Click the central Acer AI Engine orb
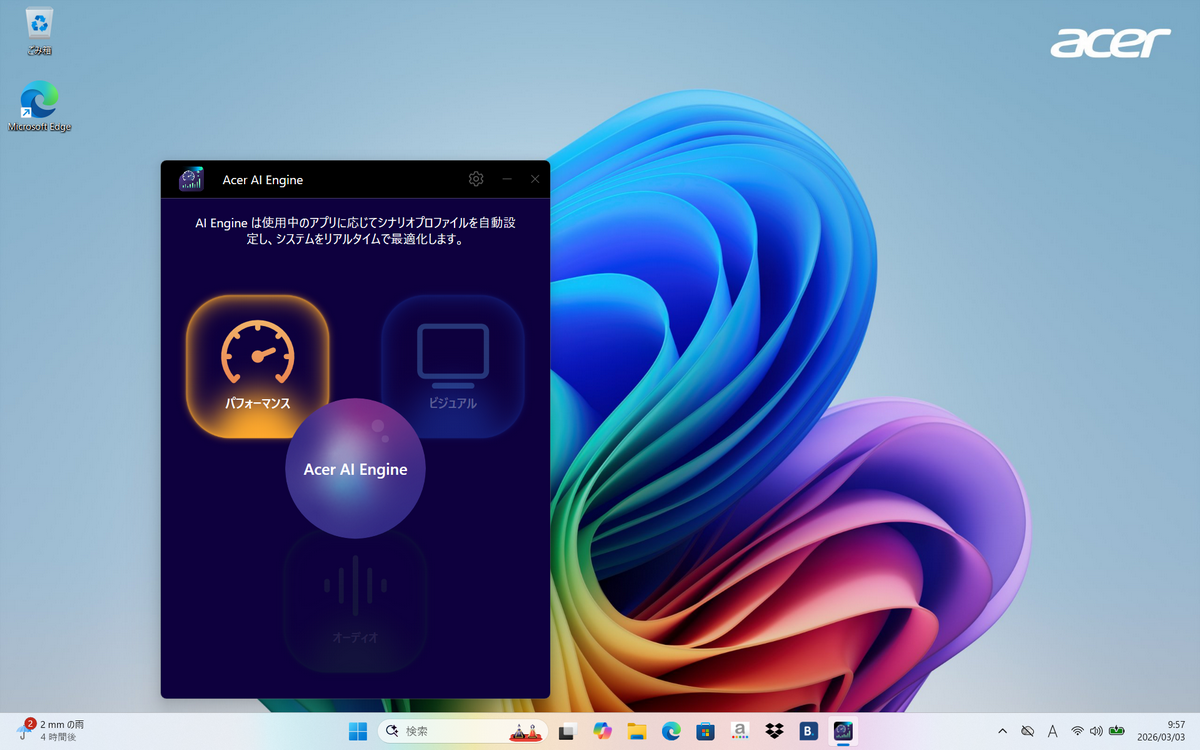Image resolution: width=1200 pixels, height=750 pixels. [355, 469]
